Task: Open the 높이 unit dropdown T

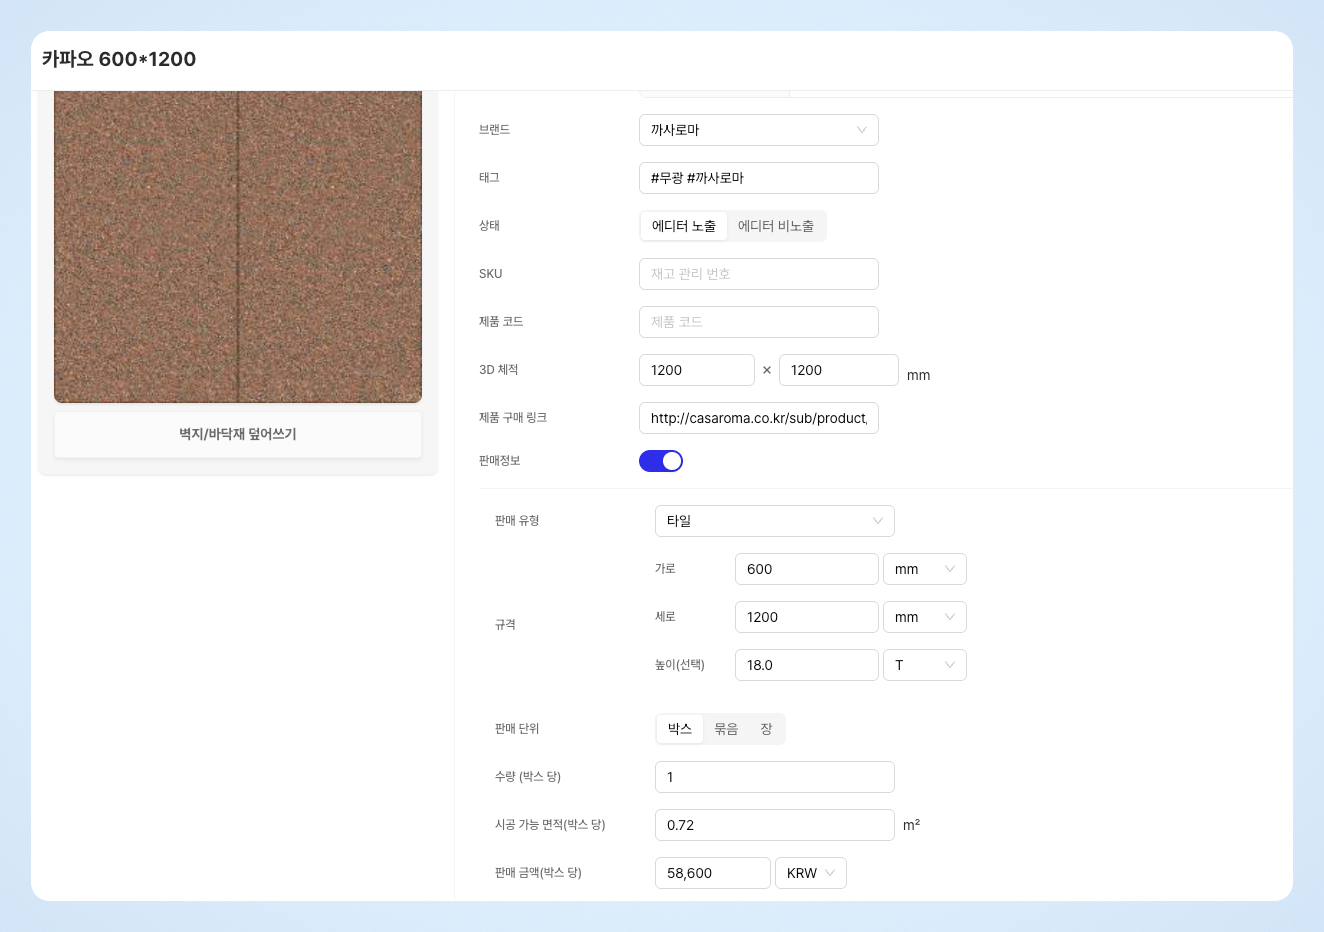Action: [924, 665]
